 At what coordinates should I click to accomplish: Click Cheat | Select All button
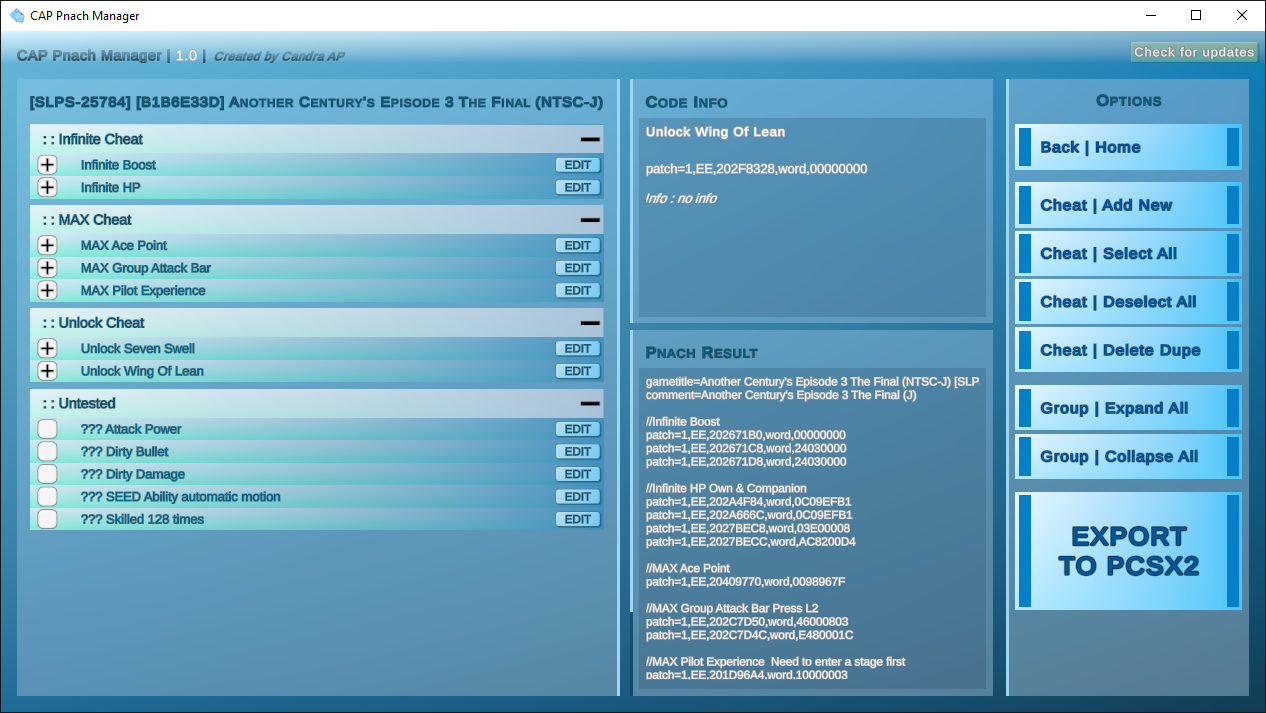pyautogui.click(x=1128, y=253)
